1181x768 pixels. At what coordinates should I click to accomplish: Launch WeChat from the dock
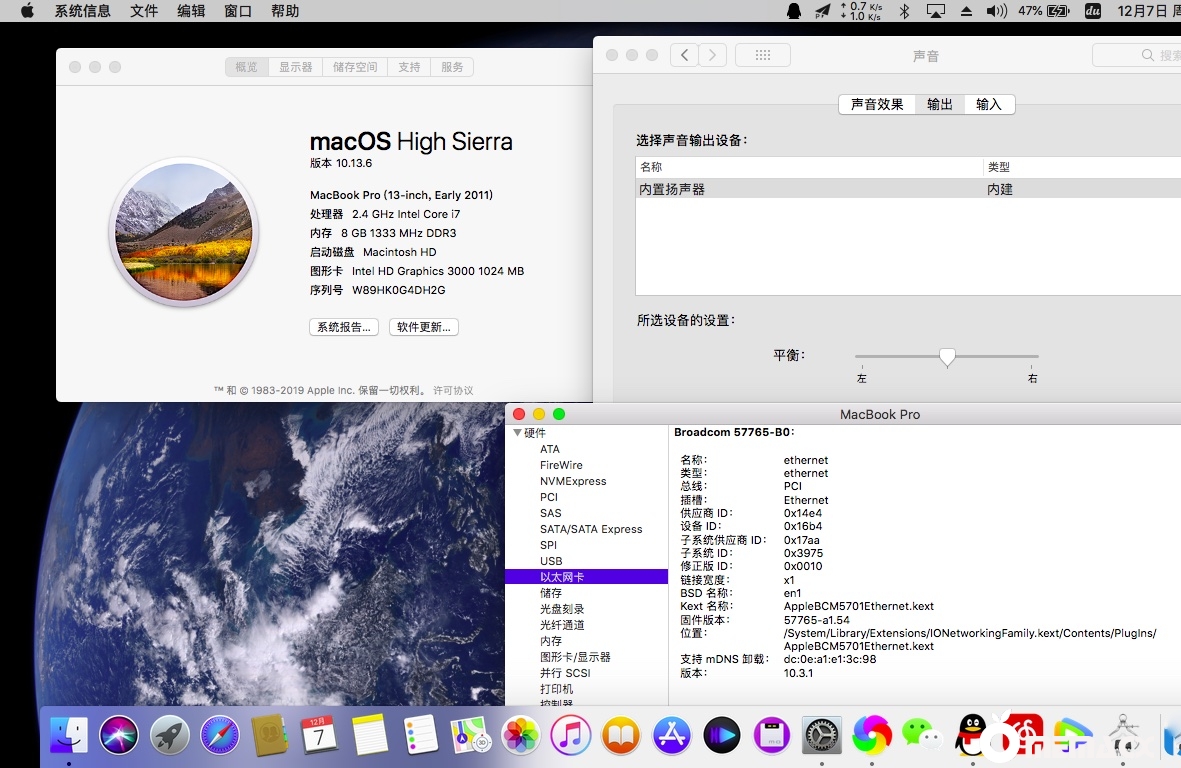click(x=921, y=736)
